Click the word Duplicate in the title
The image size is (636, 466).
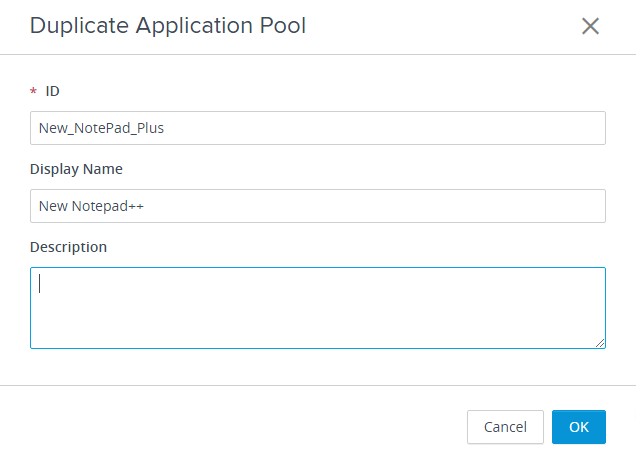click(80, 26)
